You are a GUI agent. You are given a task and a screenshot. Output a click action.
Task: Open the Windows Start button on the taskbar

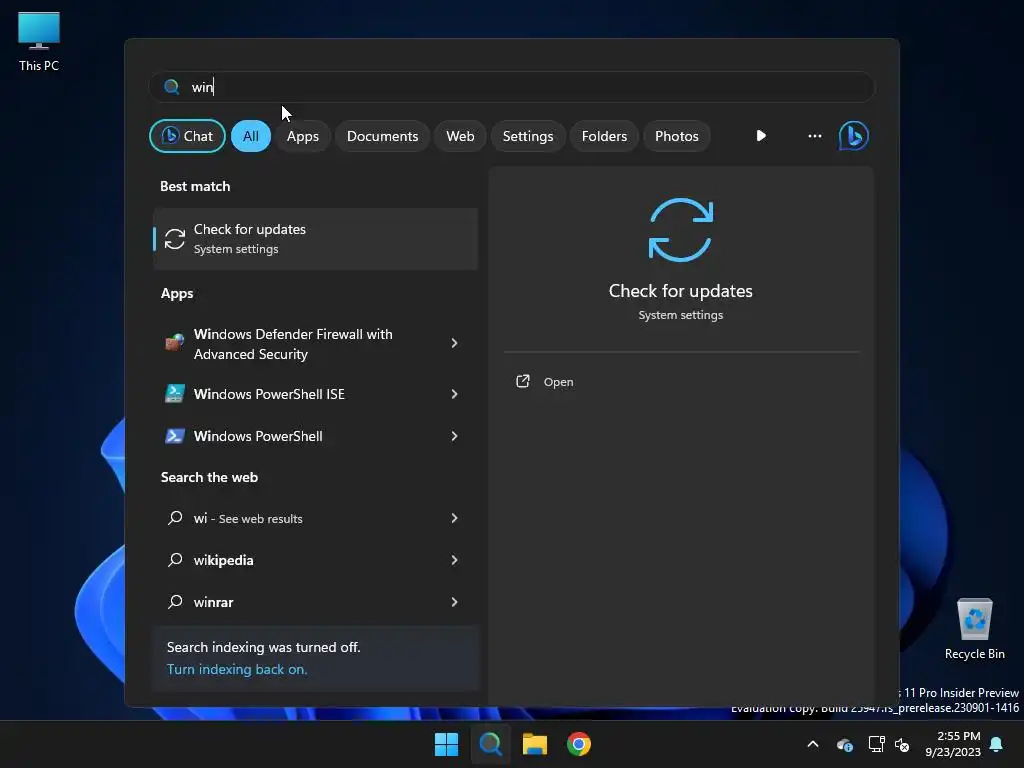(x=447, y=744)
